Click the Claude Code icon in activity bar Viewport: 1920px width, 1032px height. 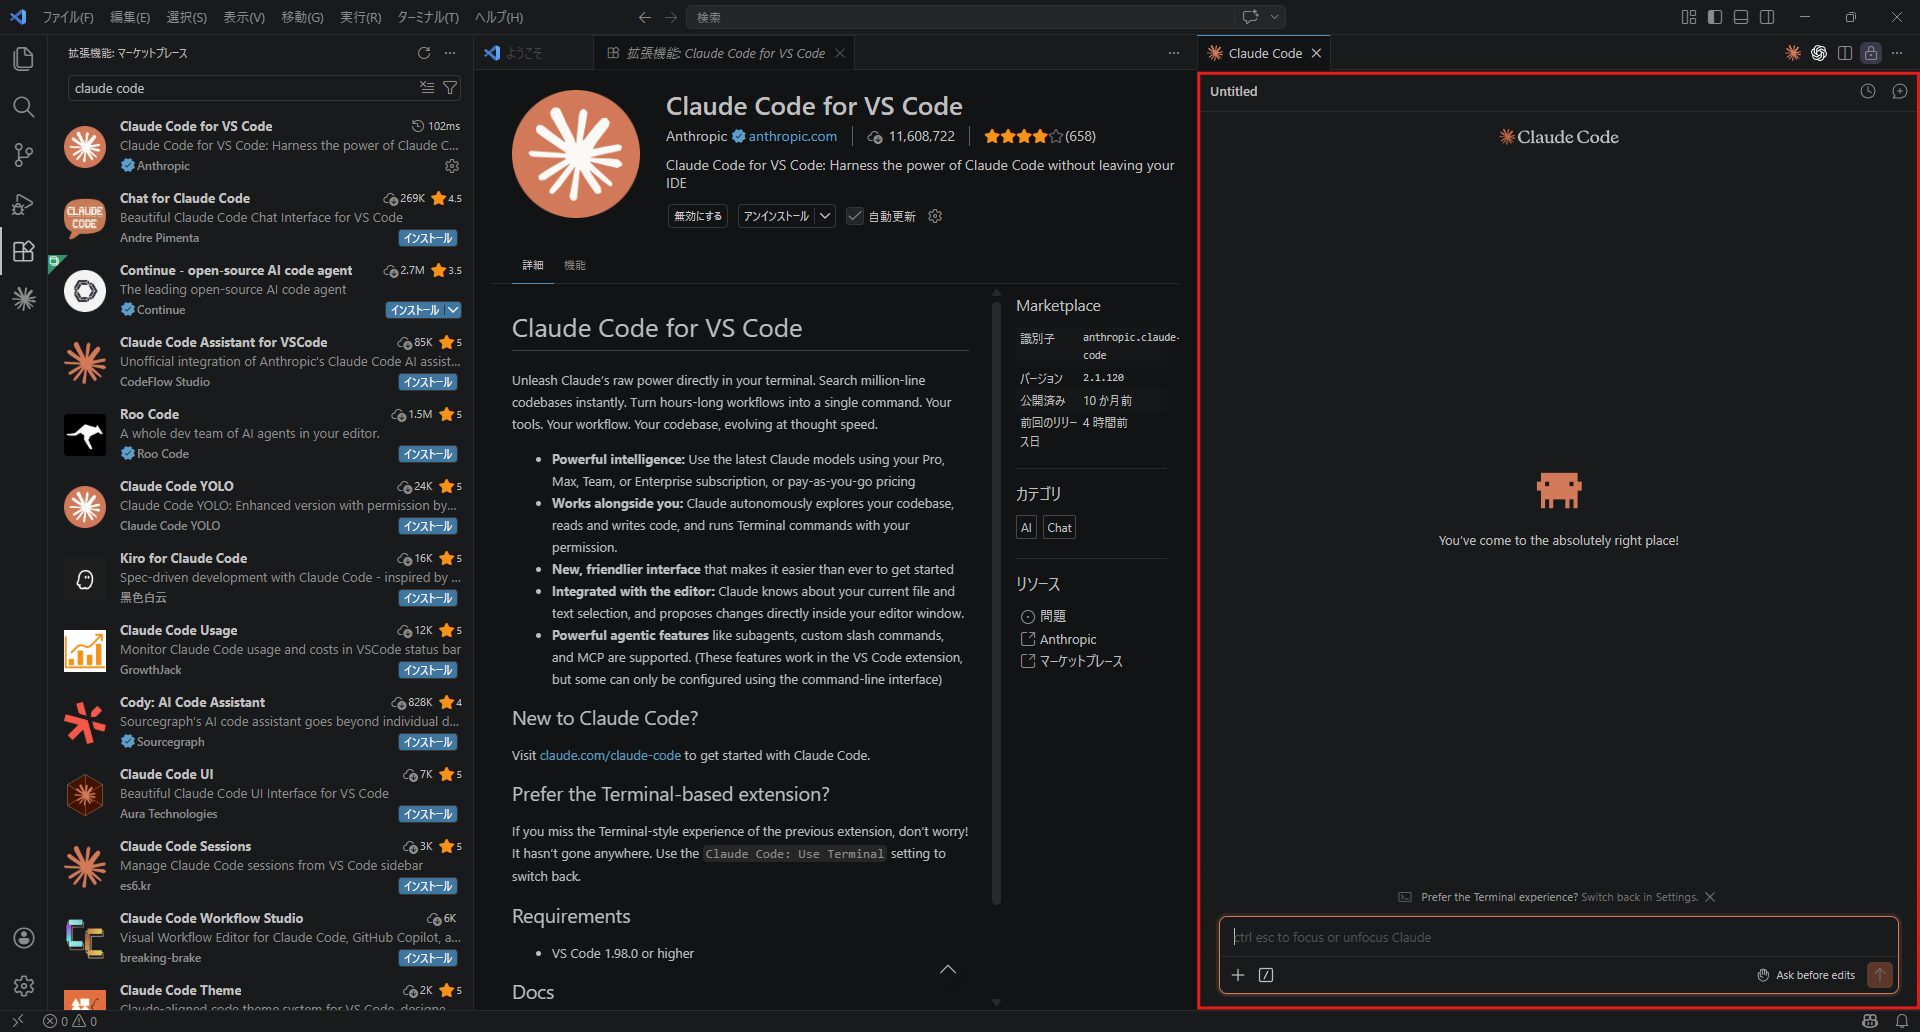click(x=23, y=299)
